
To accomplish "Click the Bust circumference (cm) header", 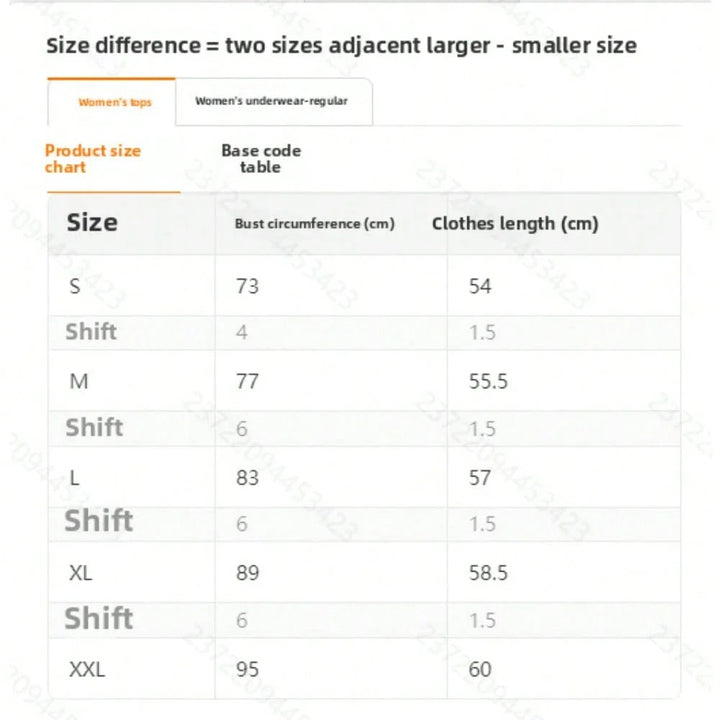I will [315, 224].
